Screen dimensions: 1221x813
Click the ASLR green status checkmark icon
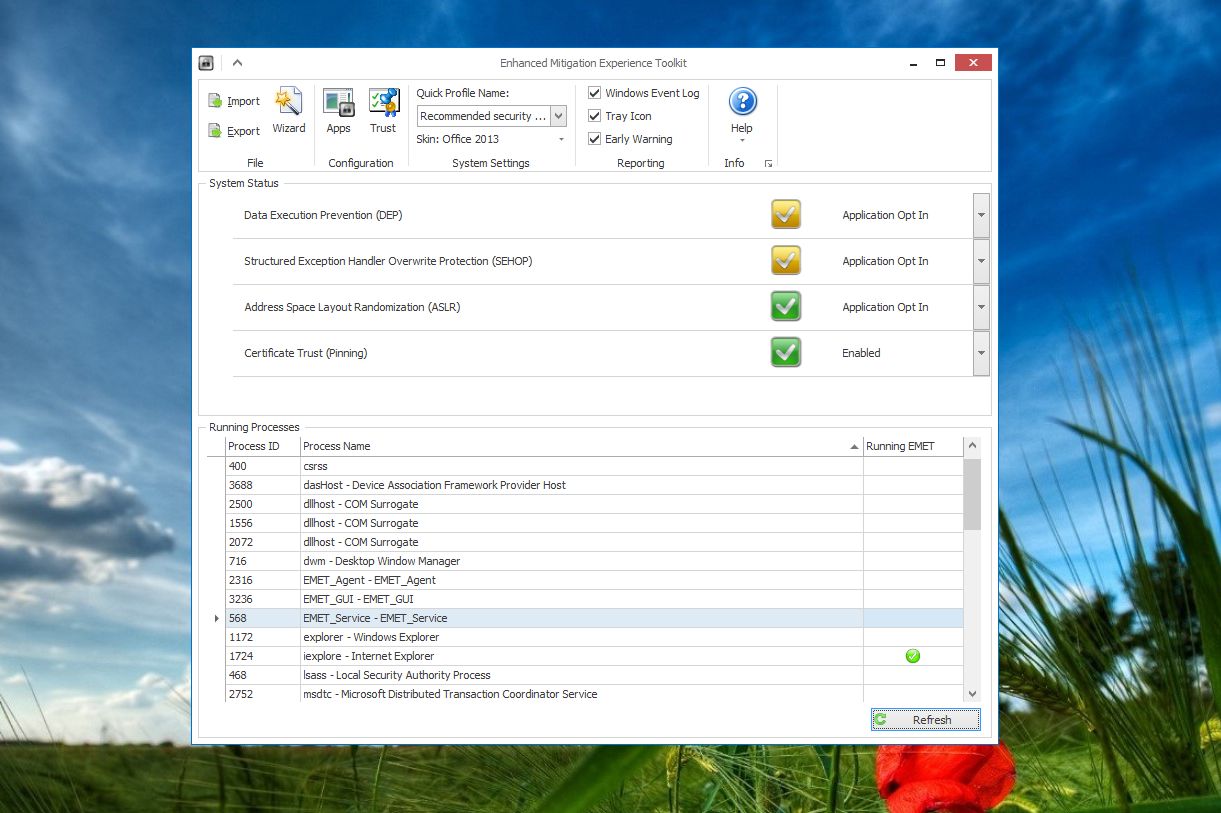click(786, 307)
